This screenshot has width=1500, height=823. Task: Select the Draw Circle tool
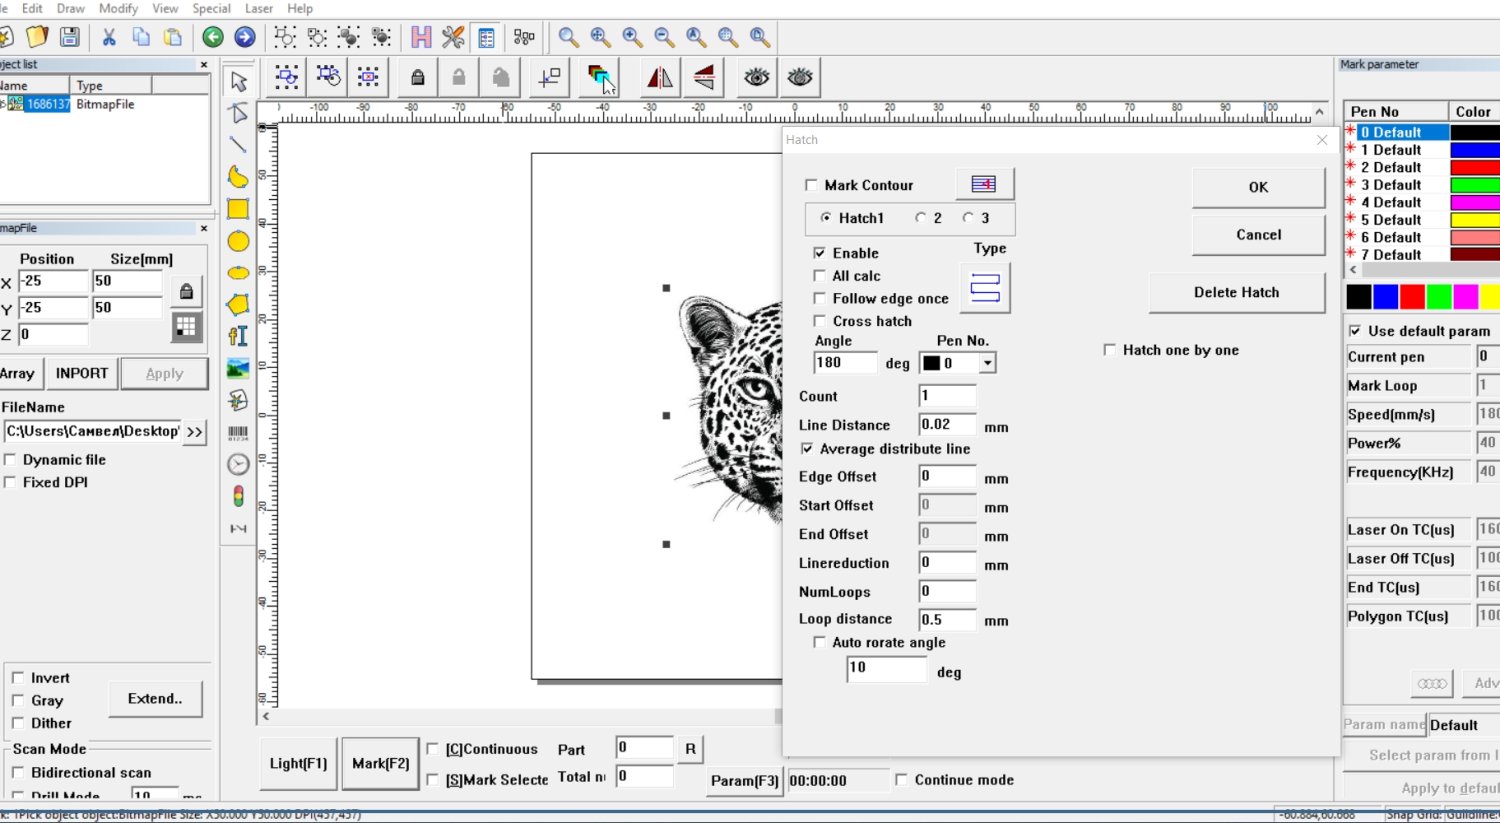[238, 241]
